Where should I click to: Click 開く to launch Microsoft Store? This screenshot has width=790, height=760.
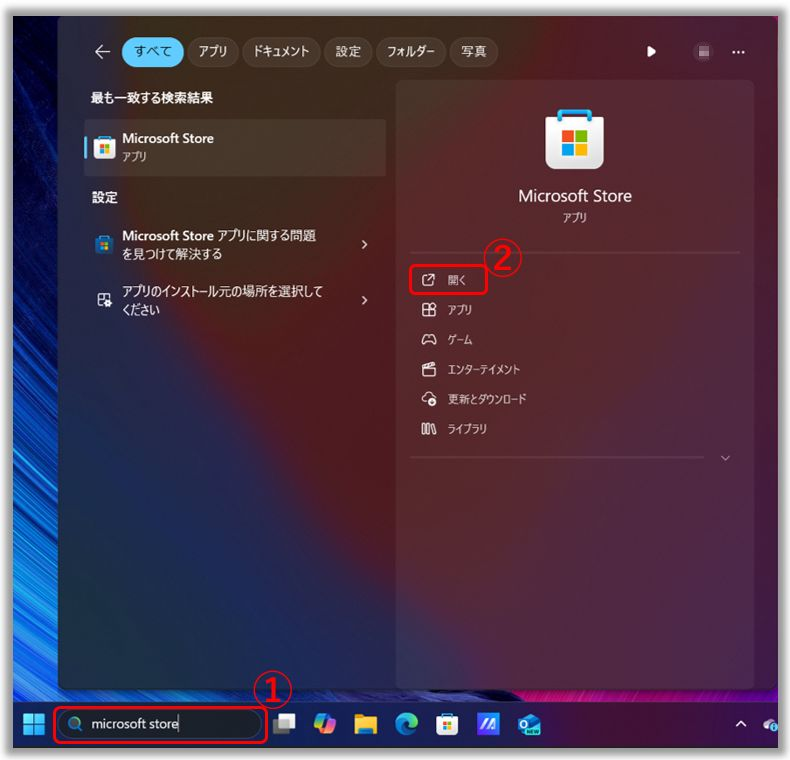(448, 280)
